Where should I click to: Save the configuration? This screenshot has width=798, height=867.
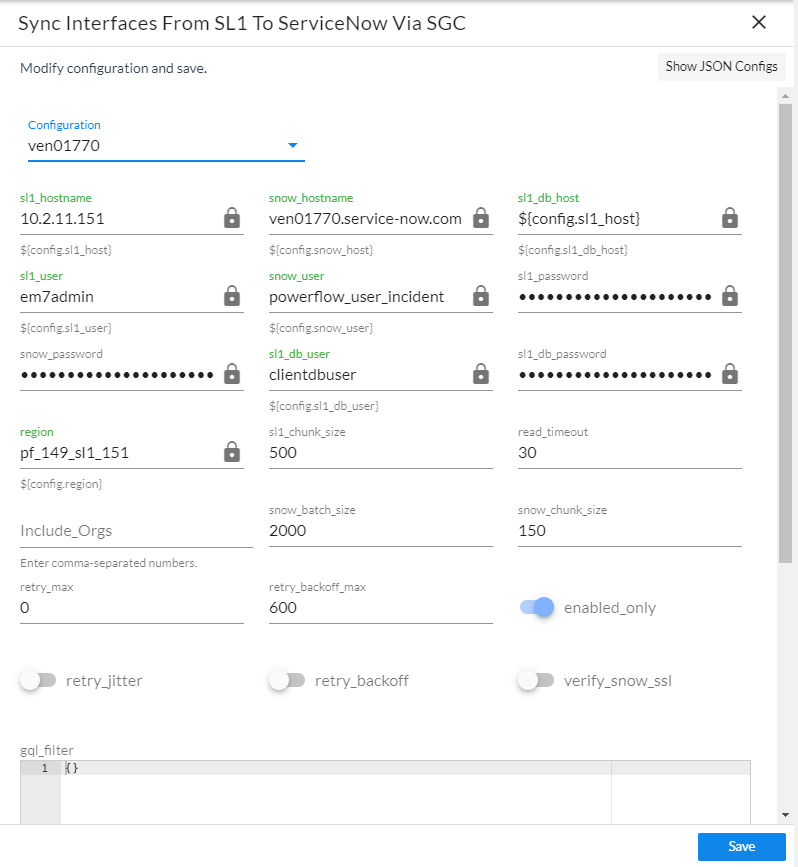[x=741, y=847]
